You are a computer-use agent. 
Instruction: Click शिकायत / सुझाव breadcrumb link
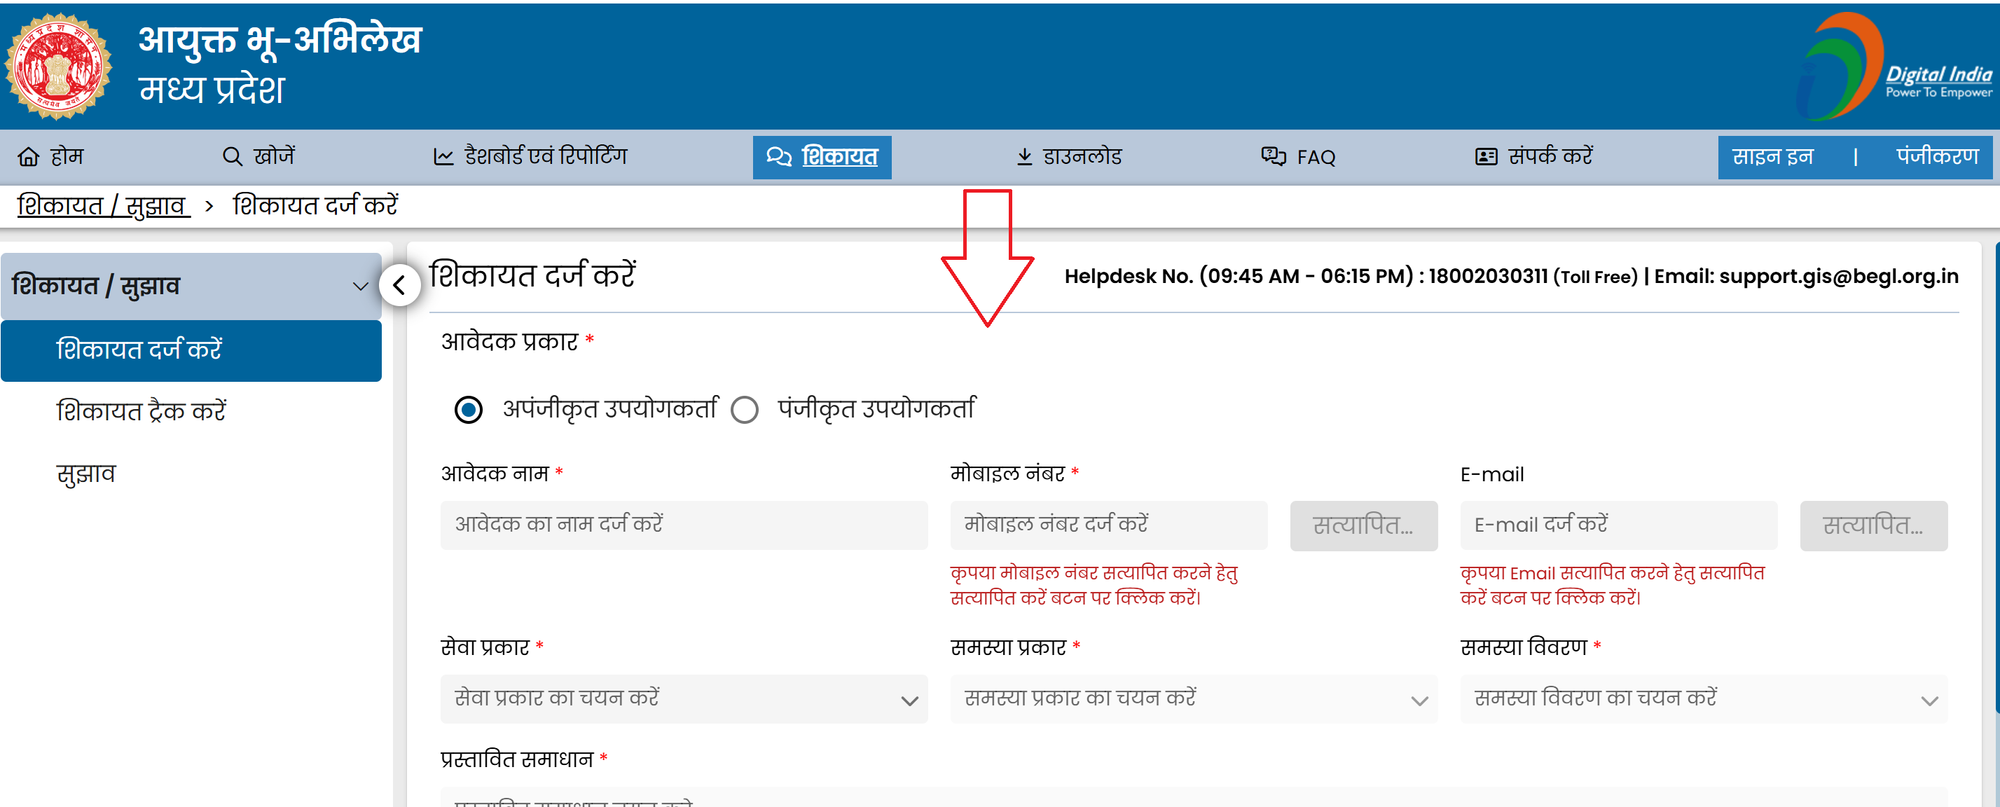[x=103, y=206]
